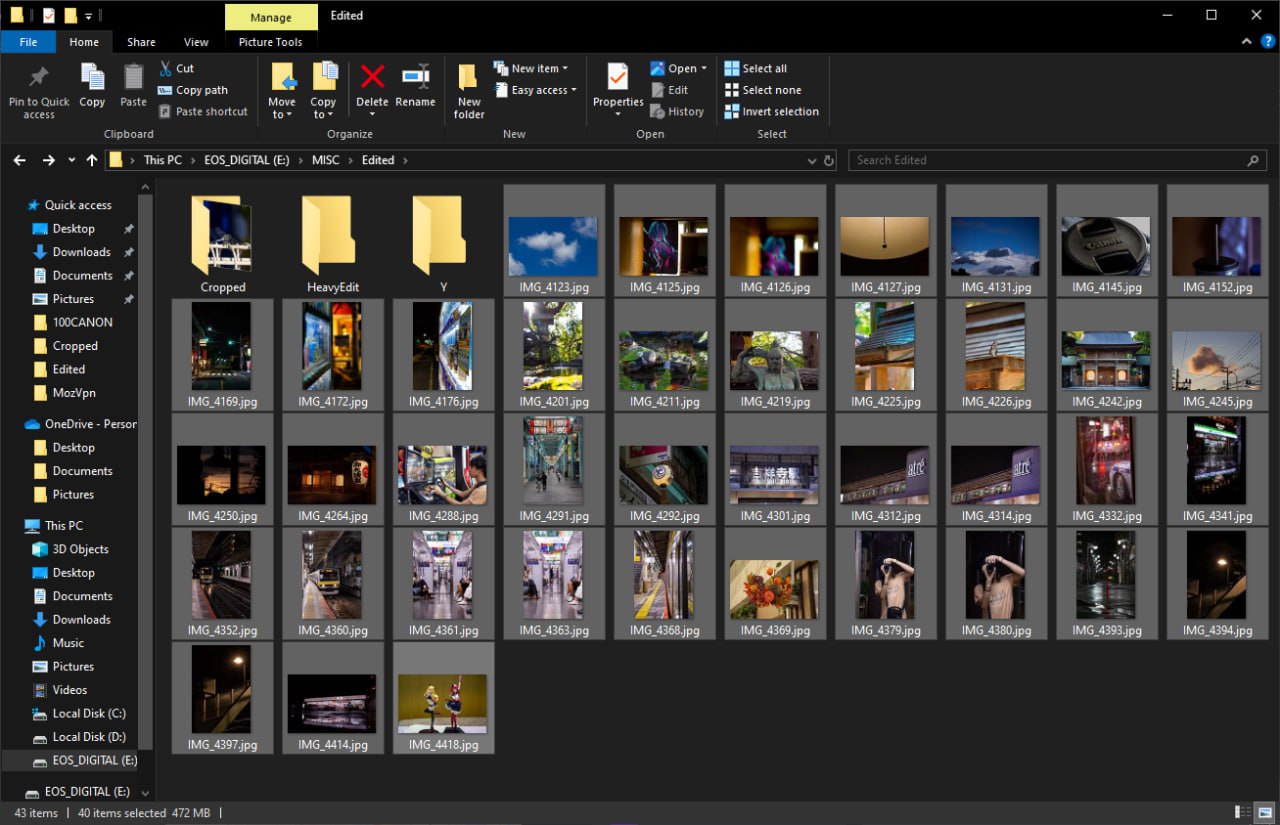The width and height of the screenshot is (1280, 825).
Task: Click the Properties icon with red checkmark
Action: tap(618, 78)
